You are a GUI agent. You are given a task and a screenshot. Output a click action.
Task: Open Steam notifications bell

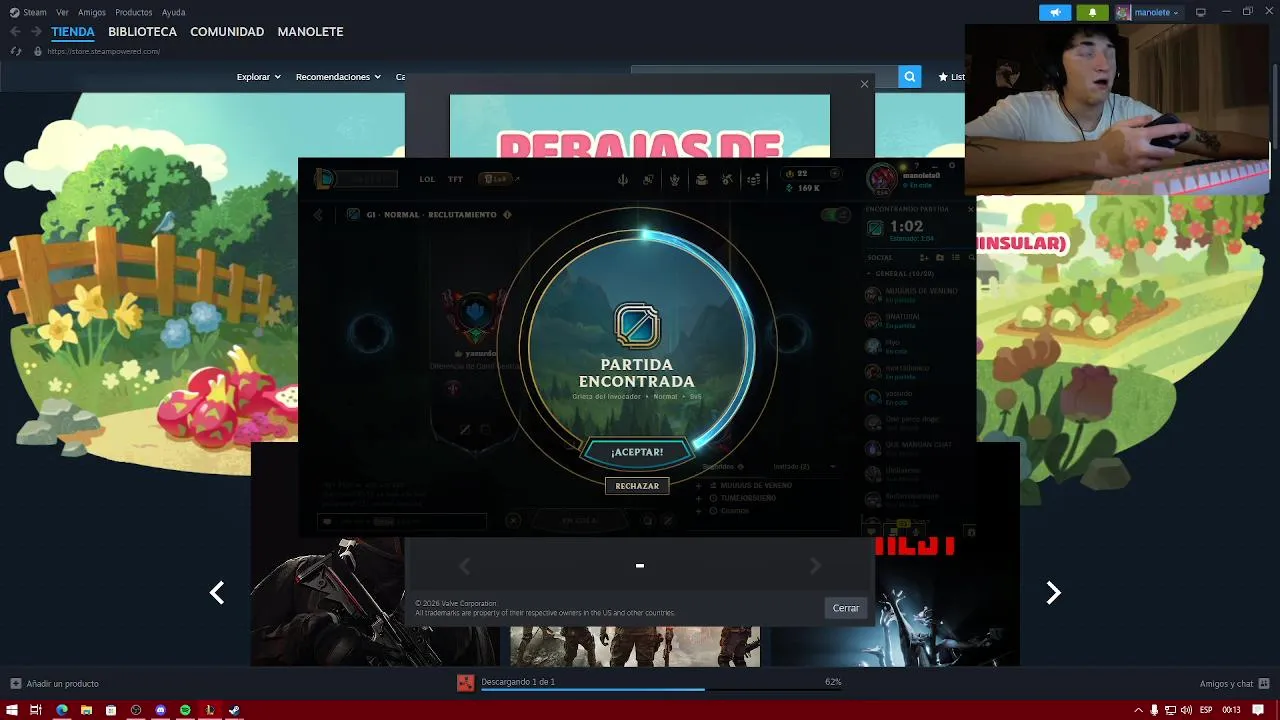1092,12
